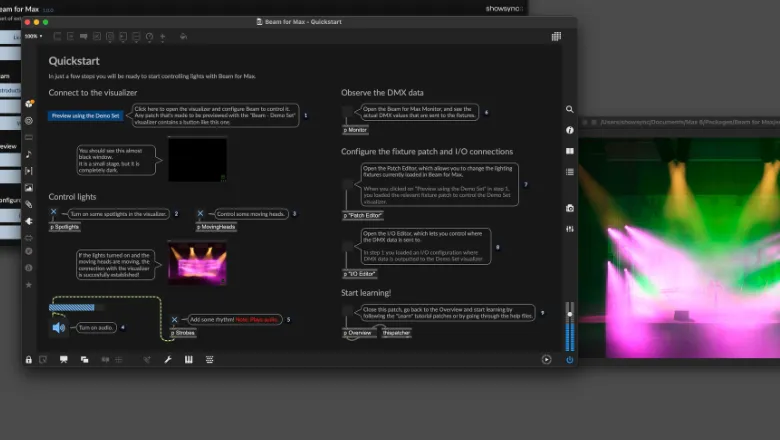Select the thispatcher object box
Image resolution: width=780 pixels, height=440 pixels.
[x=396, y=333]
